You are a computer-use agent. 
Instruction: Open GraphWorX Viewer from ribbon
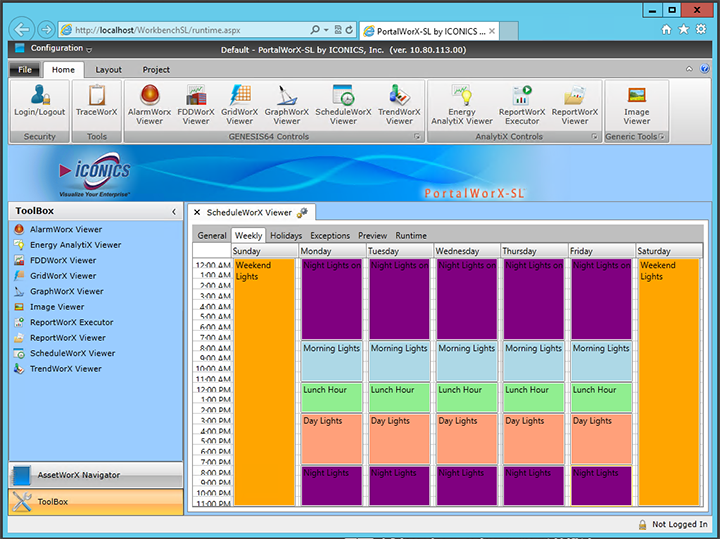pos(287,105)
